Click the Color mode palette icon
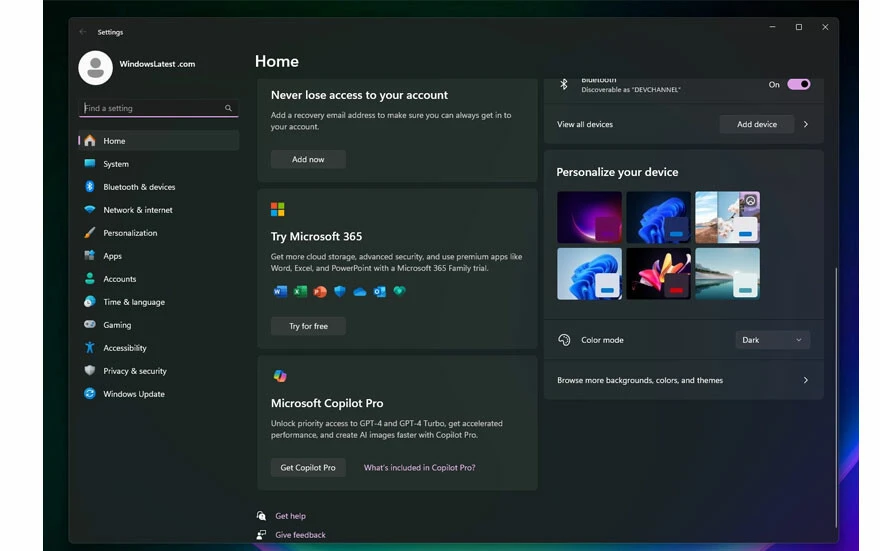Screen dimensions: 880x551 [x=564, y=339]
